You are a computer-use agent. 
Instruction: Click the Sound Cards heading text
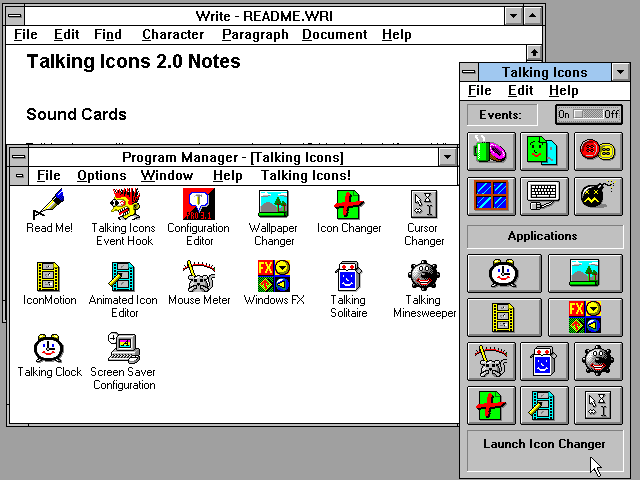coord(76,114)
